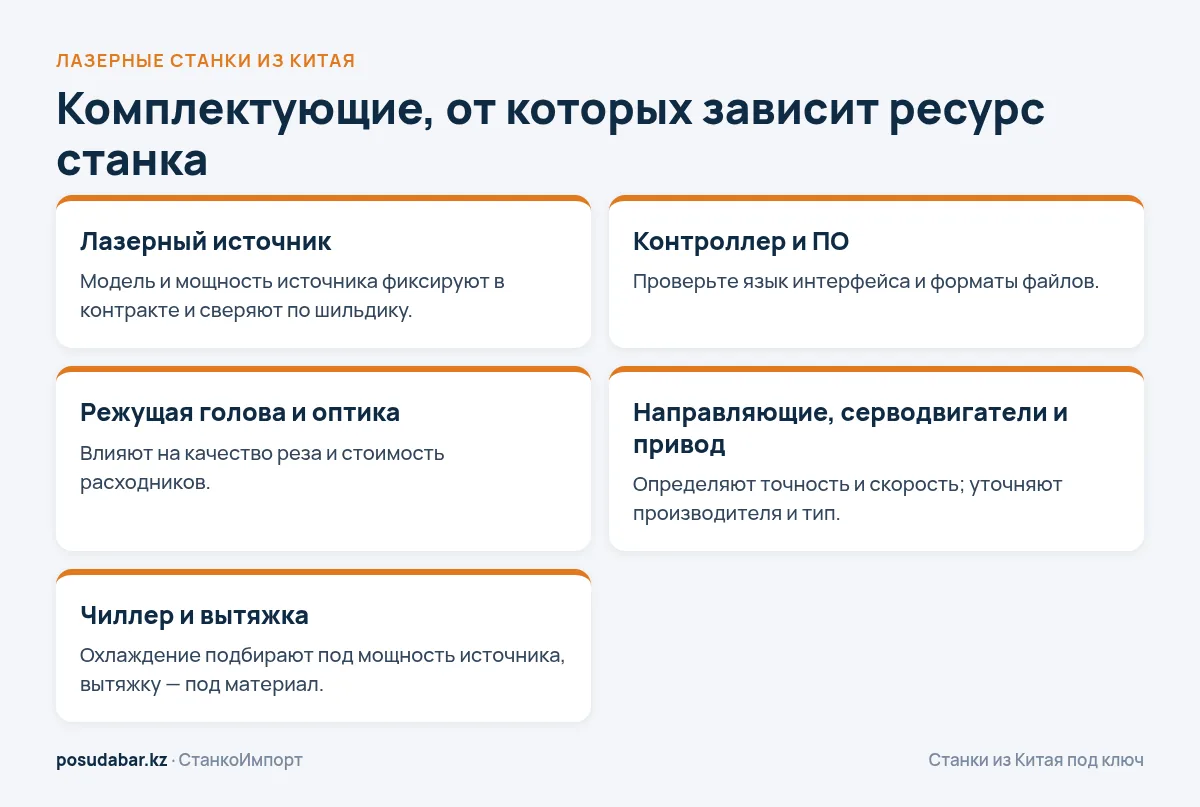
Task: Select text 'Определяют точность и скорость; уточняют производителя'
Action: (848, 499)
